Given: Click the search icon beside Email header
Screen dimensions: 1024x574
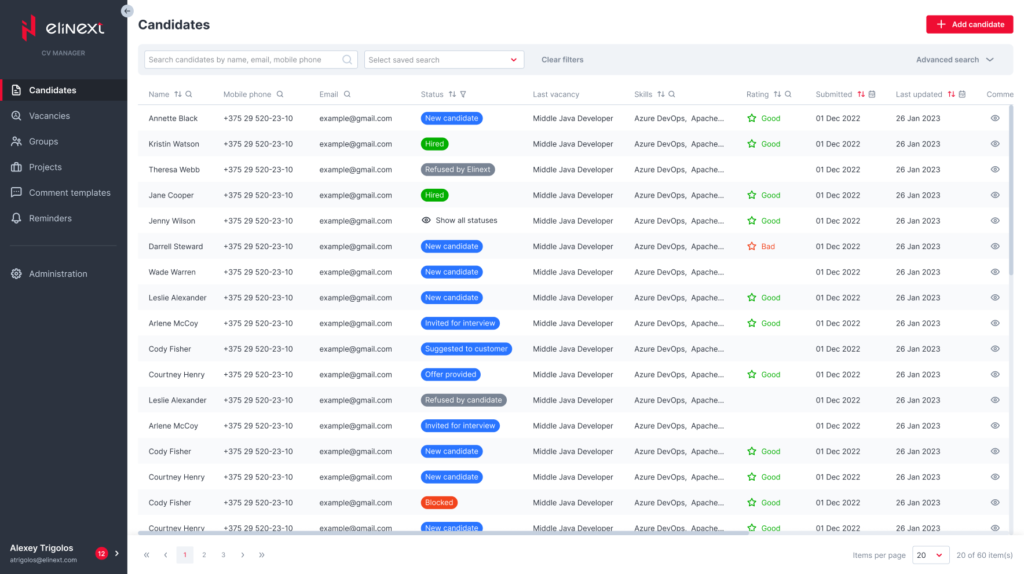Looking at the screenshot, I should point(347,94).
